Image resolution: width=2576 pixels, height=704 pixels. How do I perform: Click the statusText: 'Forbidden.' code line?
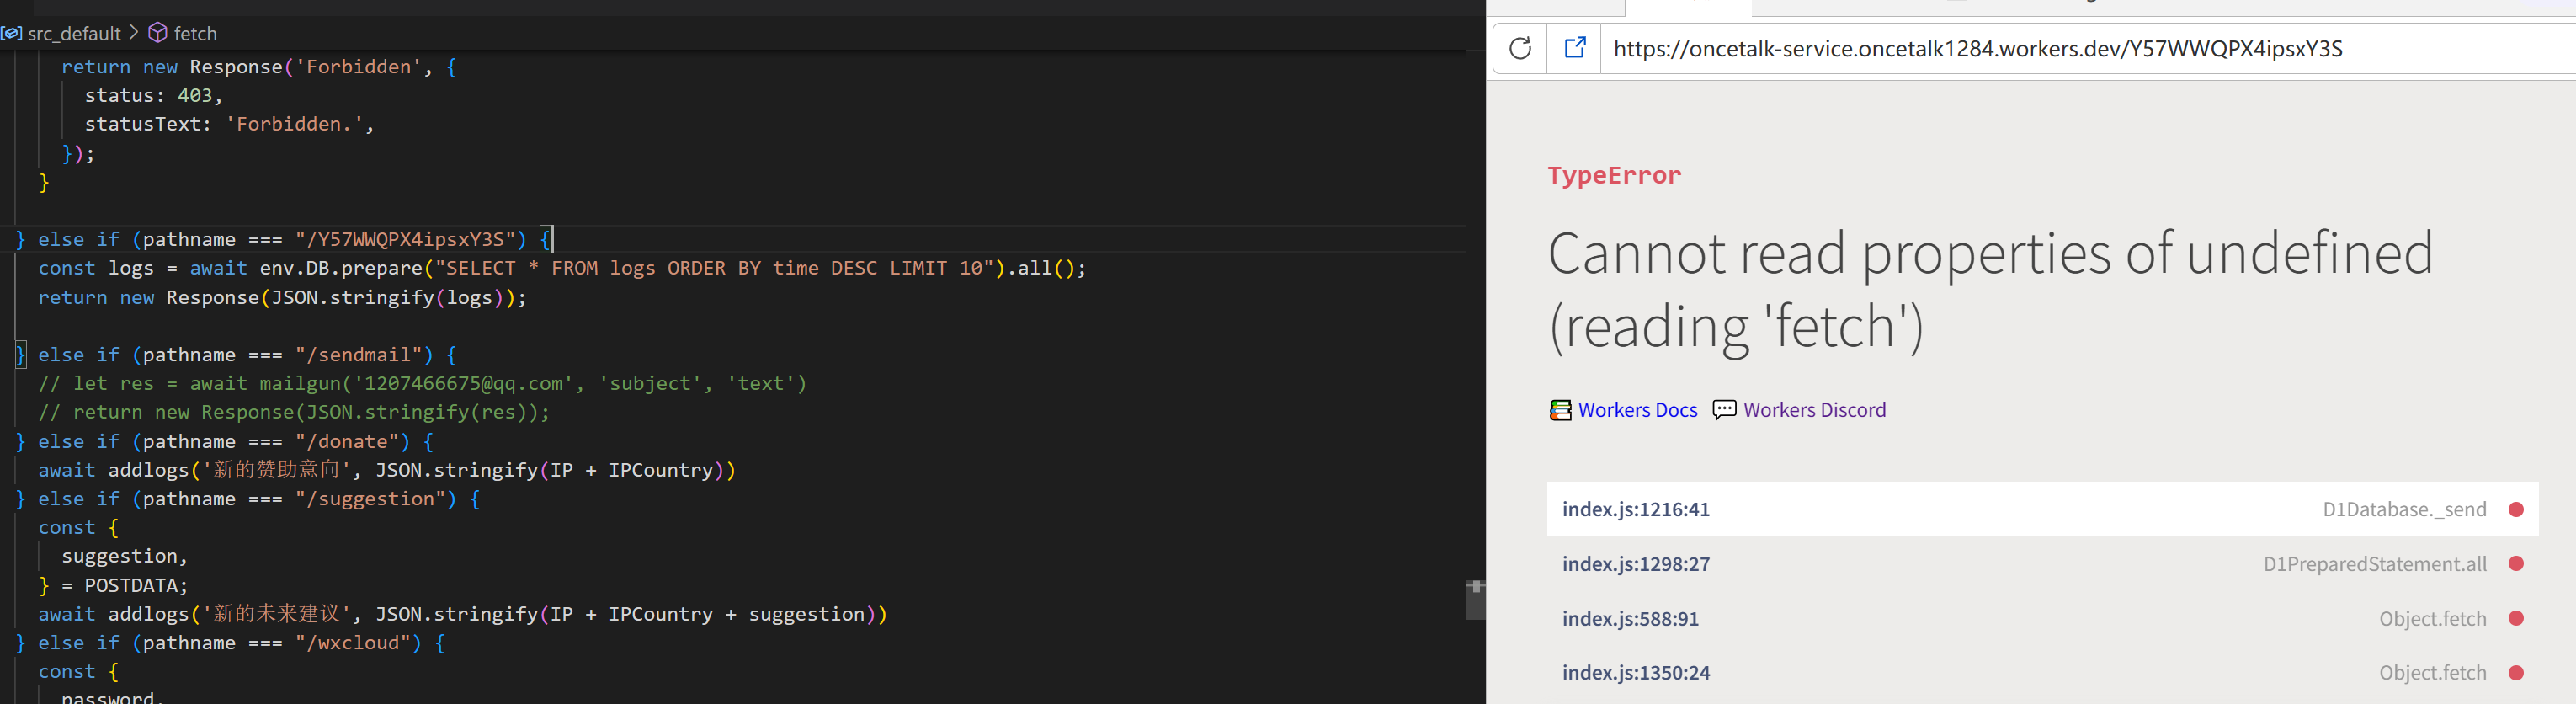point(229,124)
